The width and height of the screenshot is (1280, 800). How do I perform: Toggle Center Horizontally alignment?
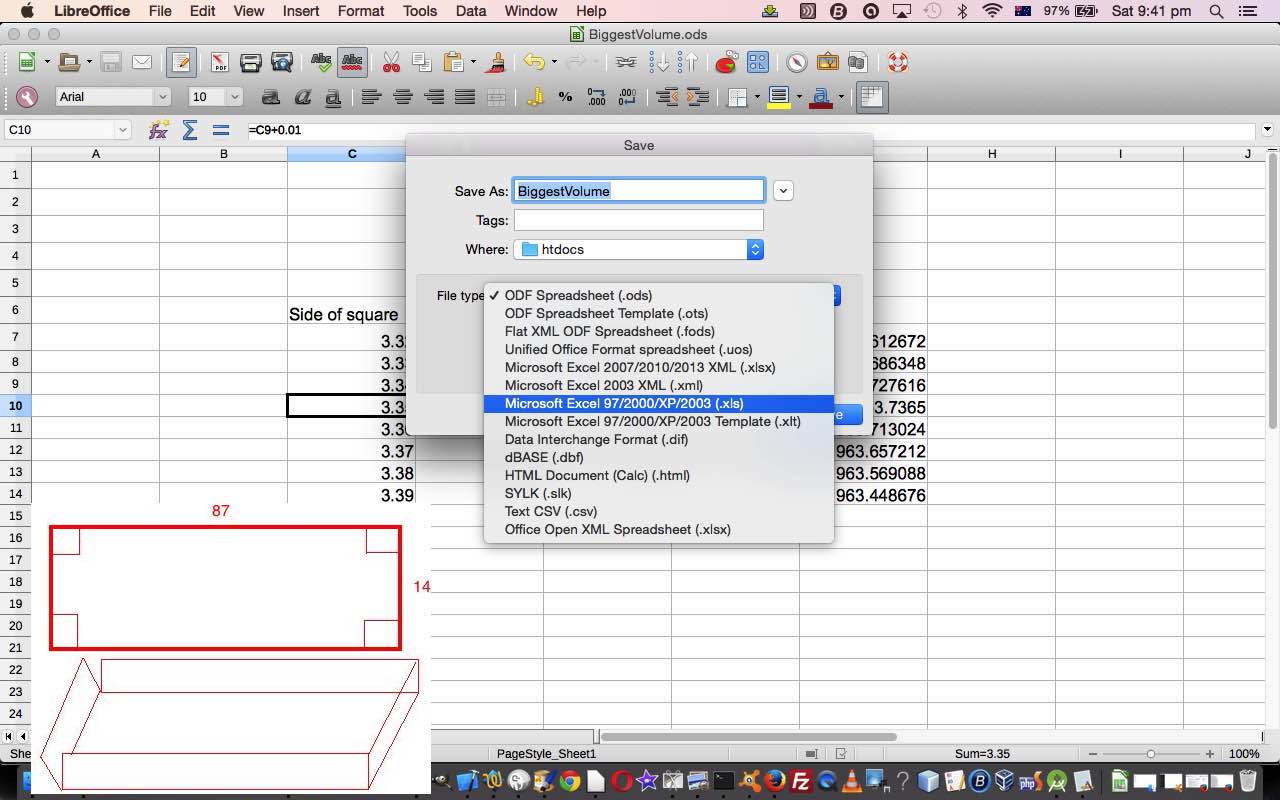pyautogui.click(x=403, y=97)
